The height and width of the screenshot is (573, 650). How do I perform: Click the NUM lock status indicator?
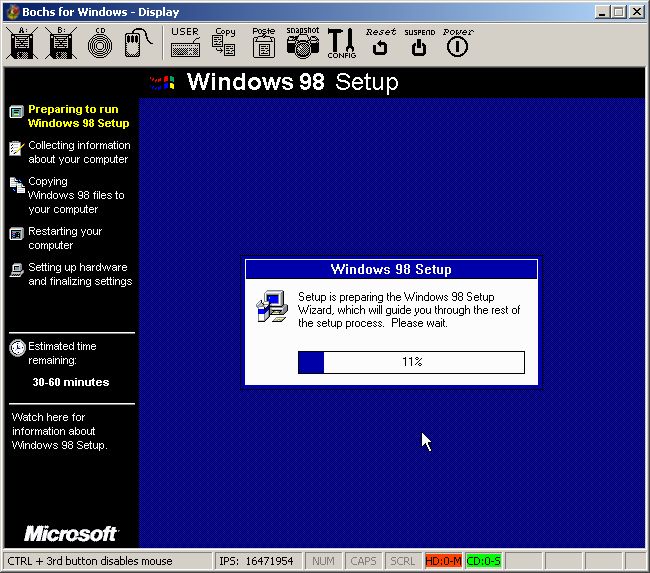click(323, 561)
